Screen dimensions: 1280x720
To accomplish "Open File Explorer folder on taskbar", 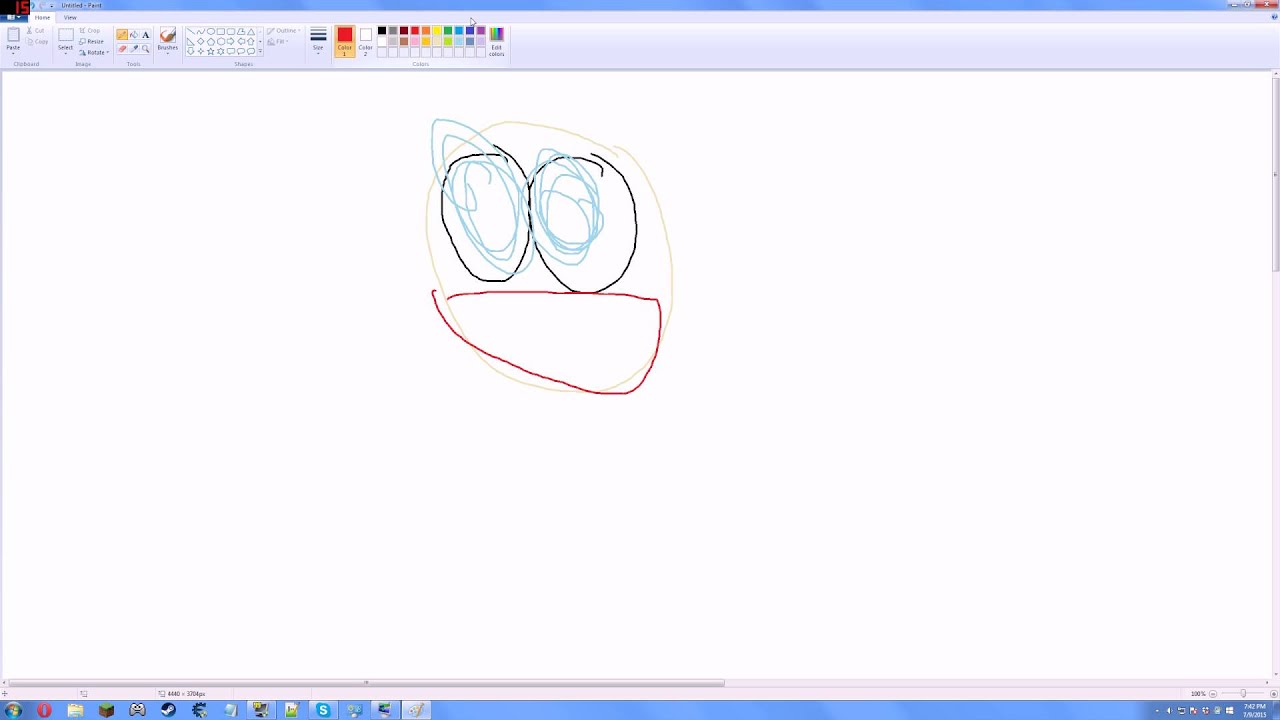I will point(75,710).
